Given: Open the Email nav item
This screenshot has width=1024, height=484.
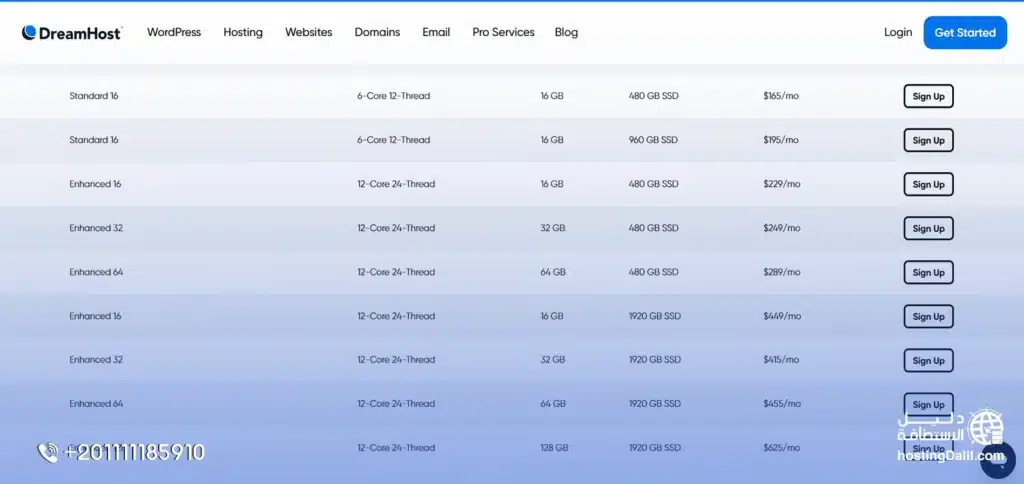Looking at the screenshot, I should tap(436, 32).
